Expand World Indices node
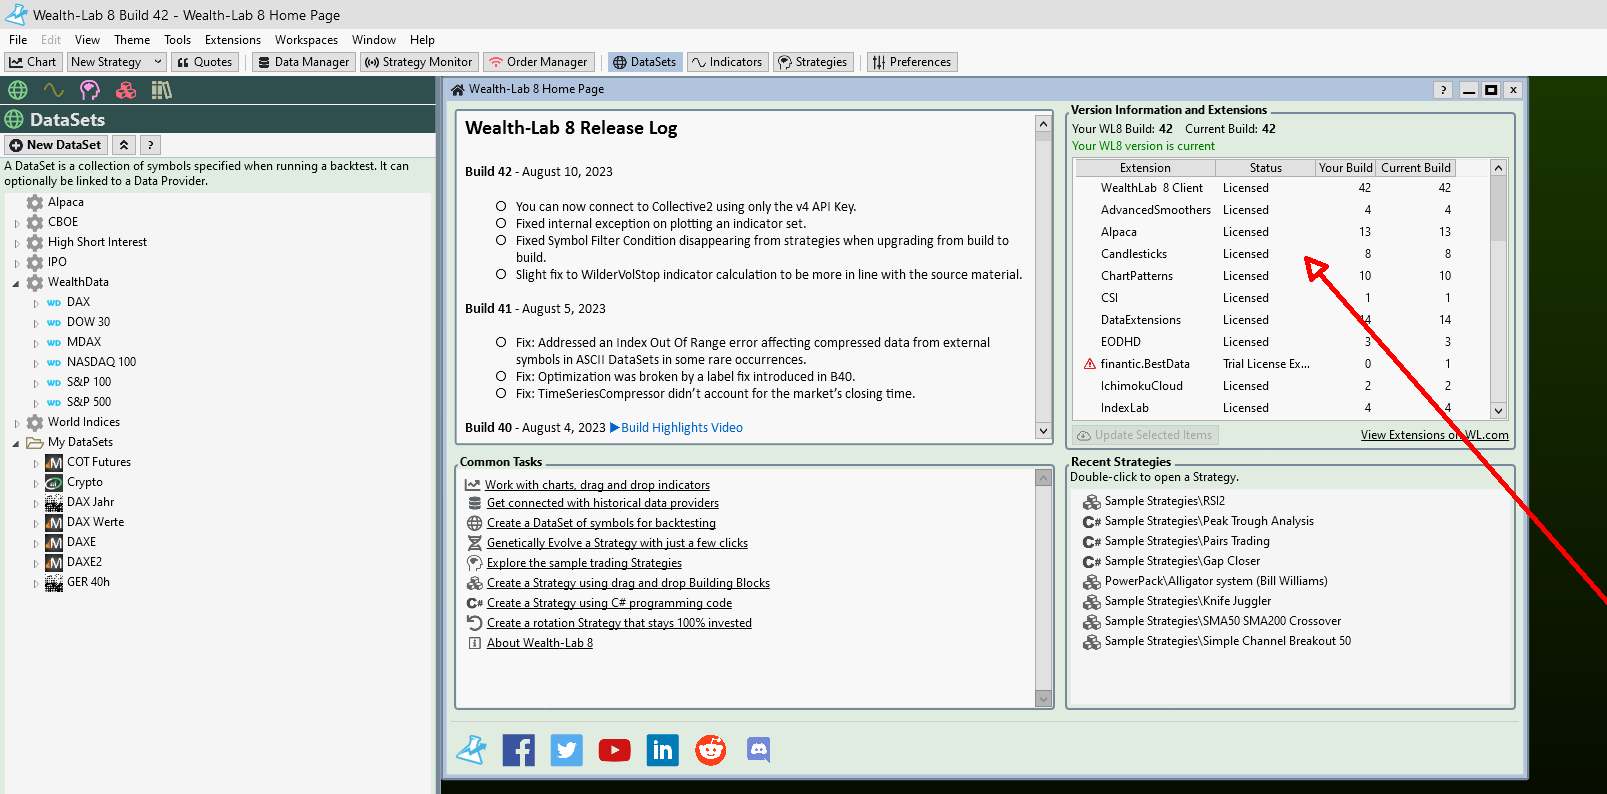 [x=17, y=423]
